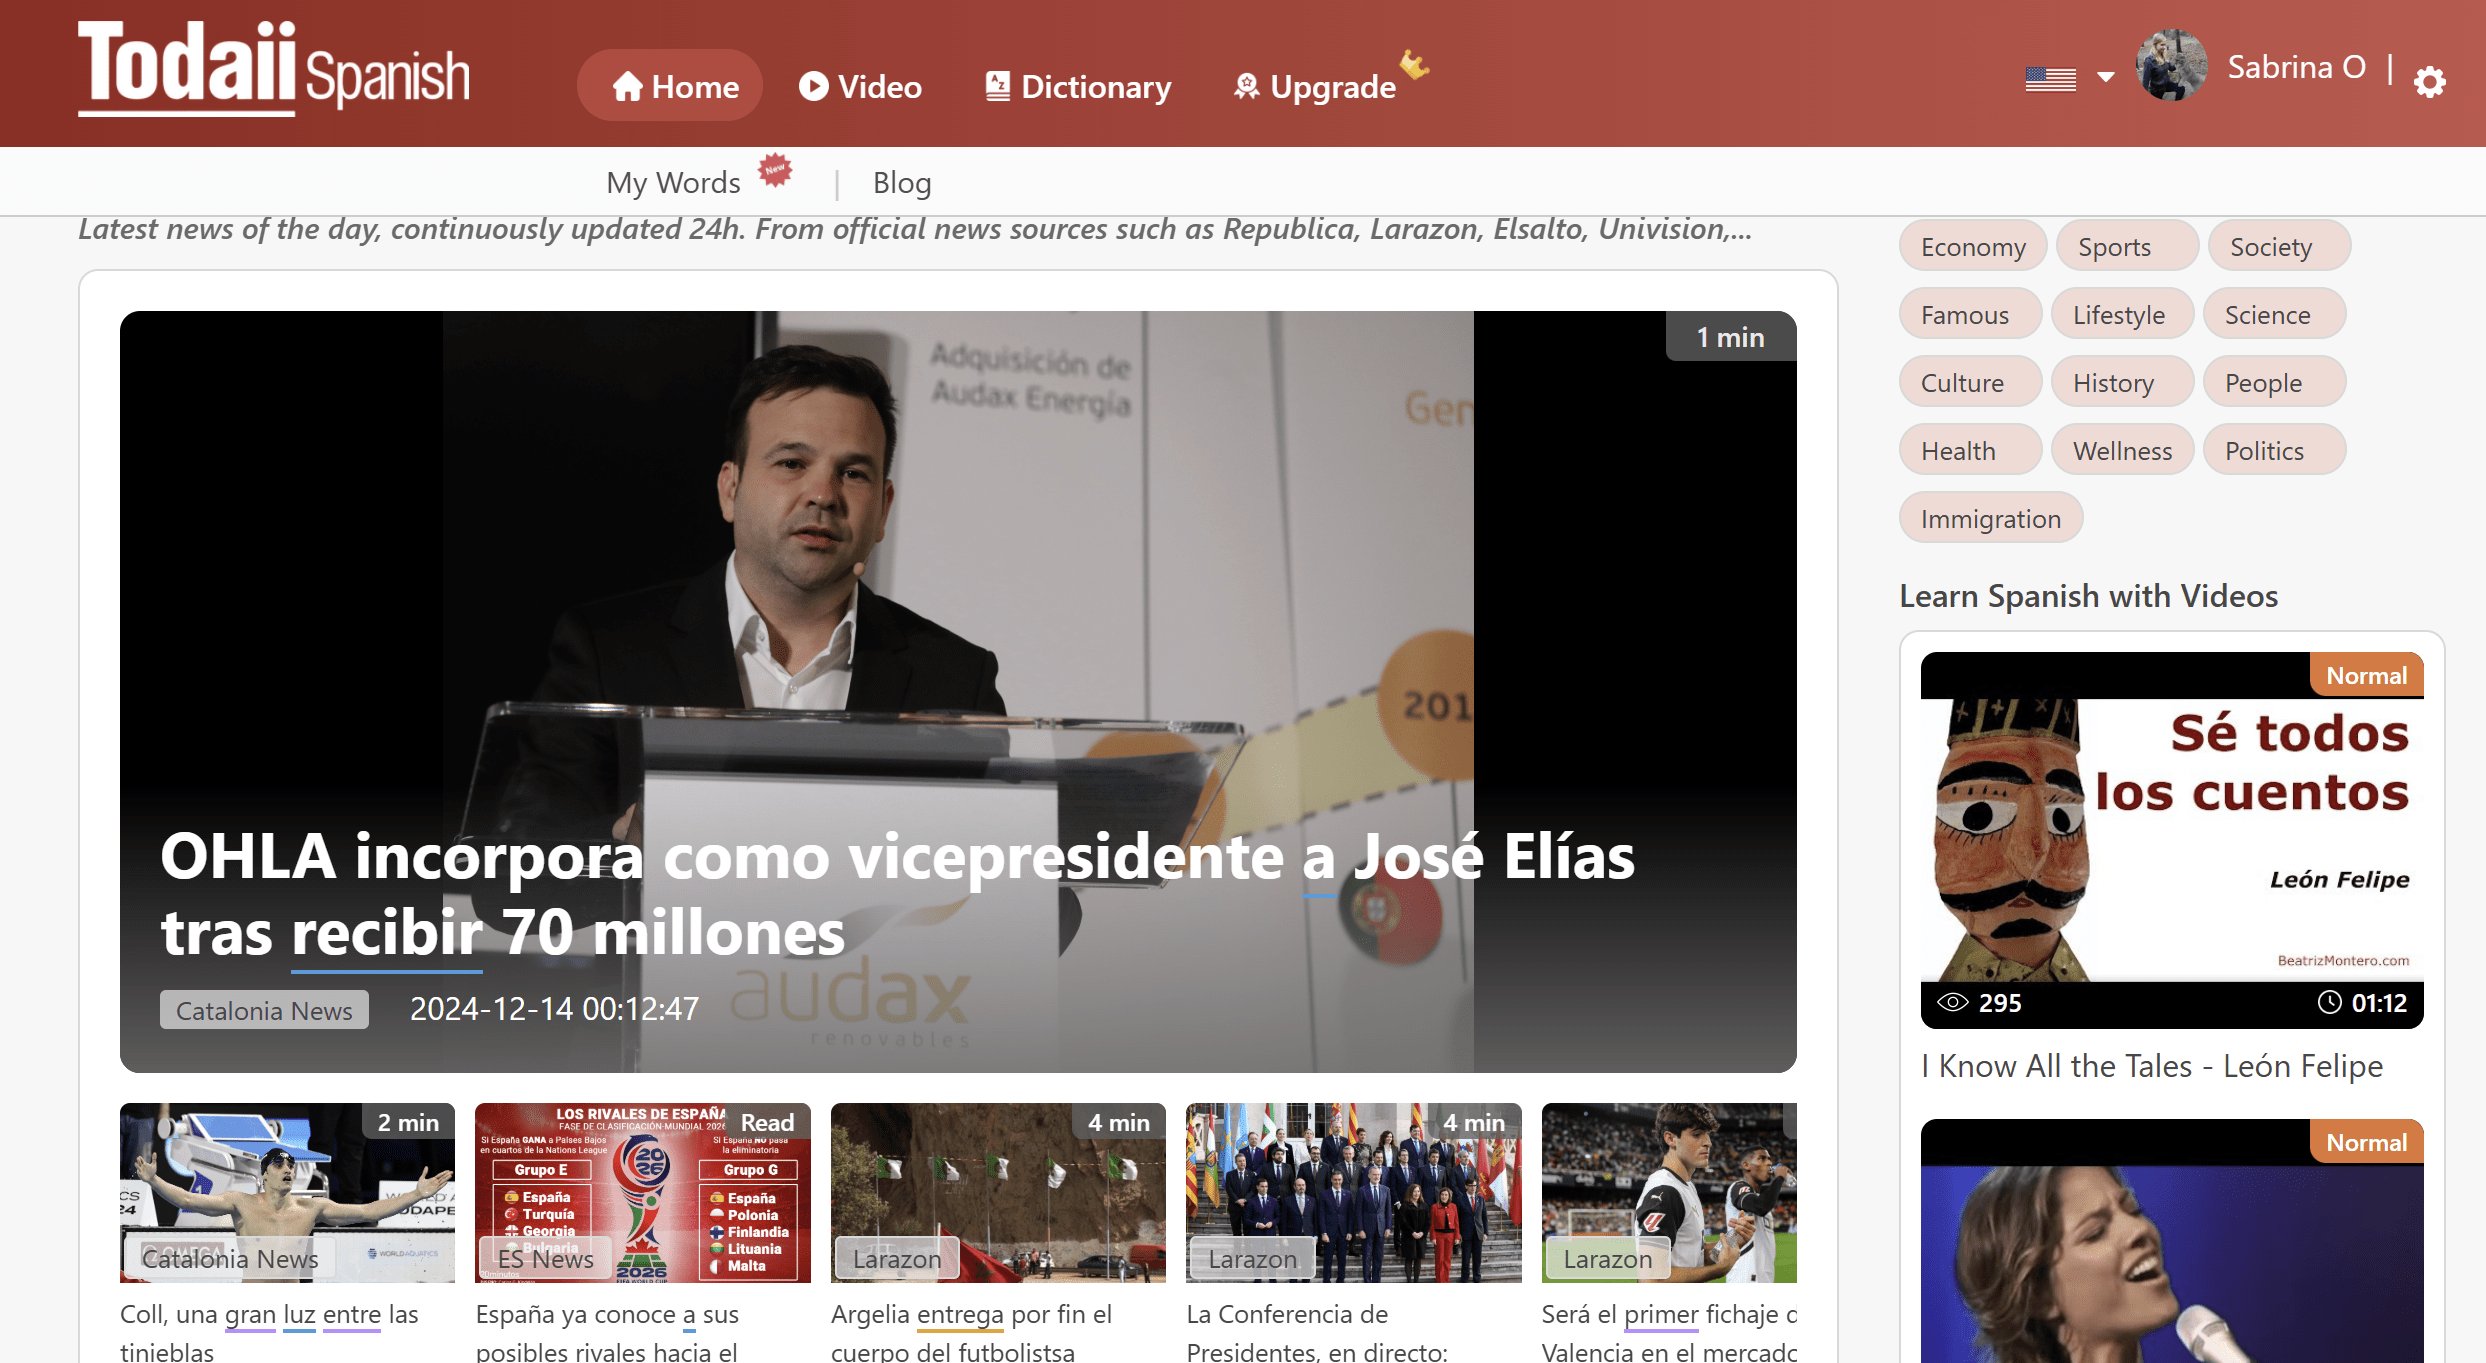Open the Dictionary page
Image resolution: width=2486 pixels, height=1363 pixels.
1078,86
